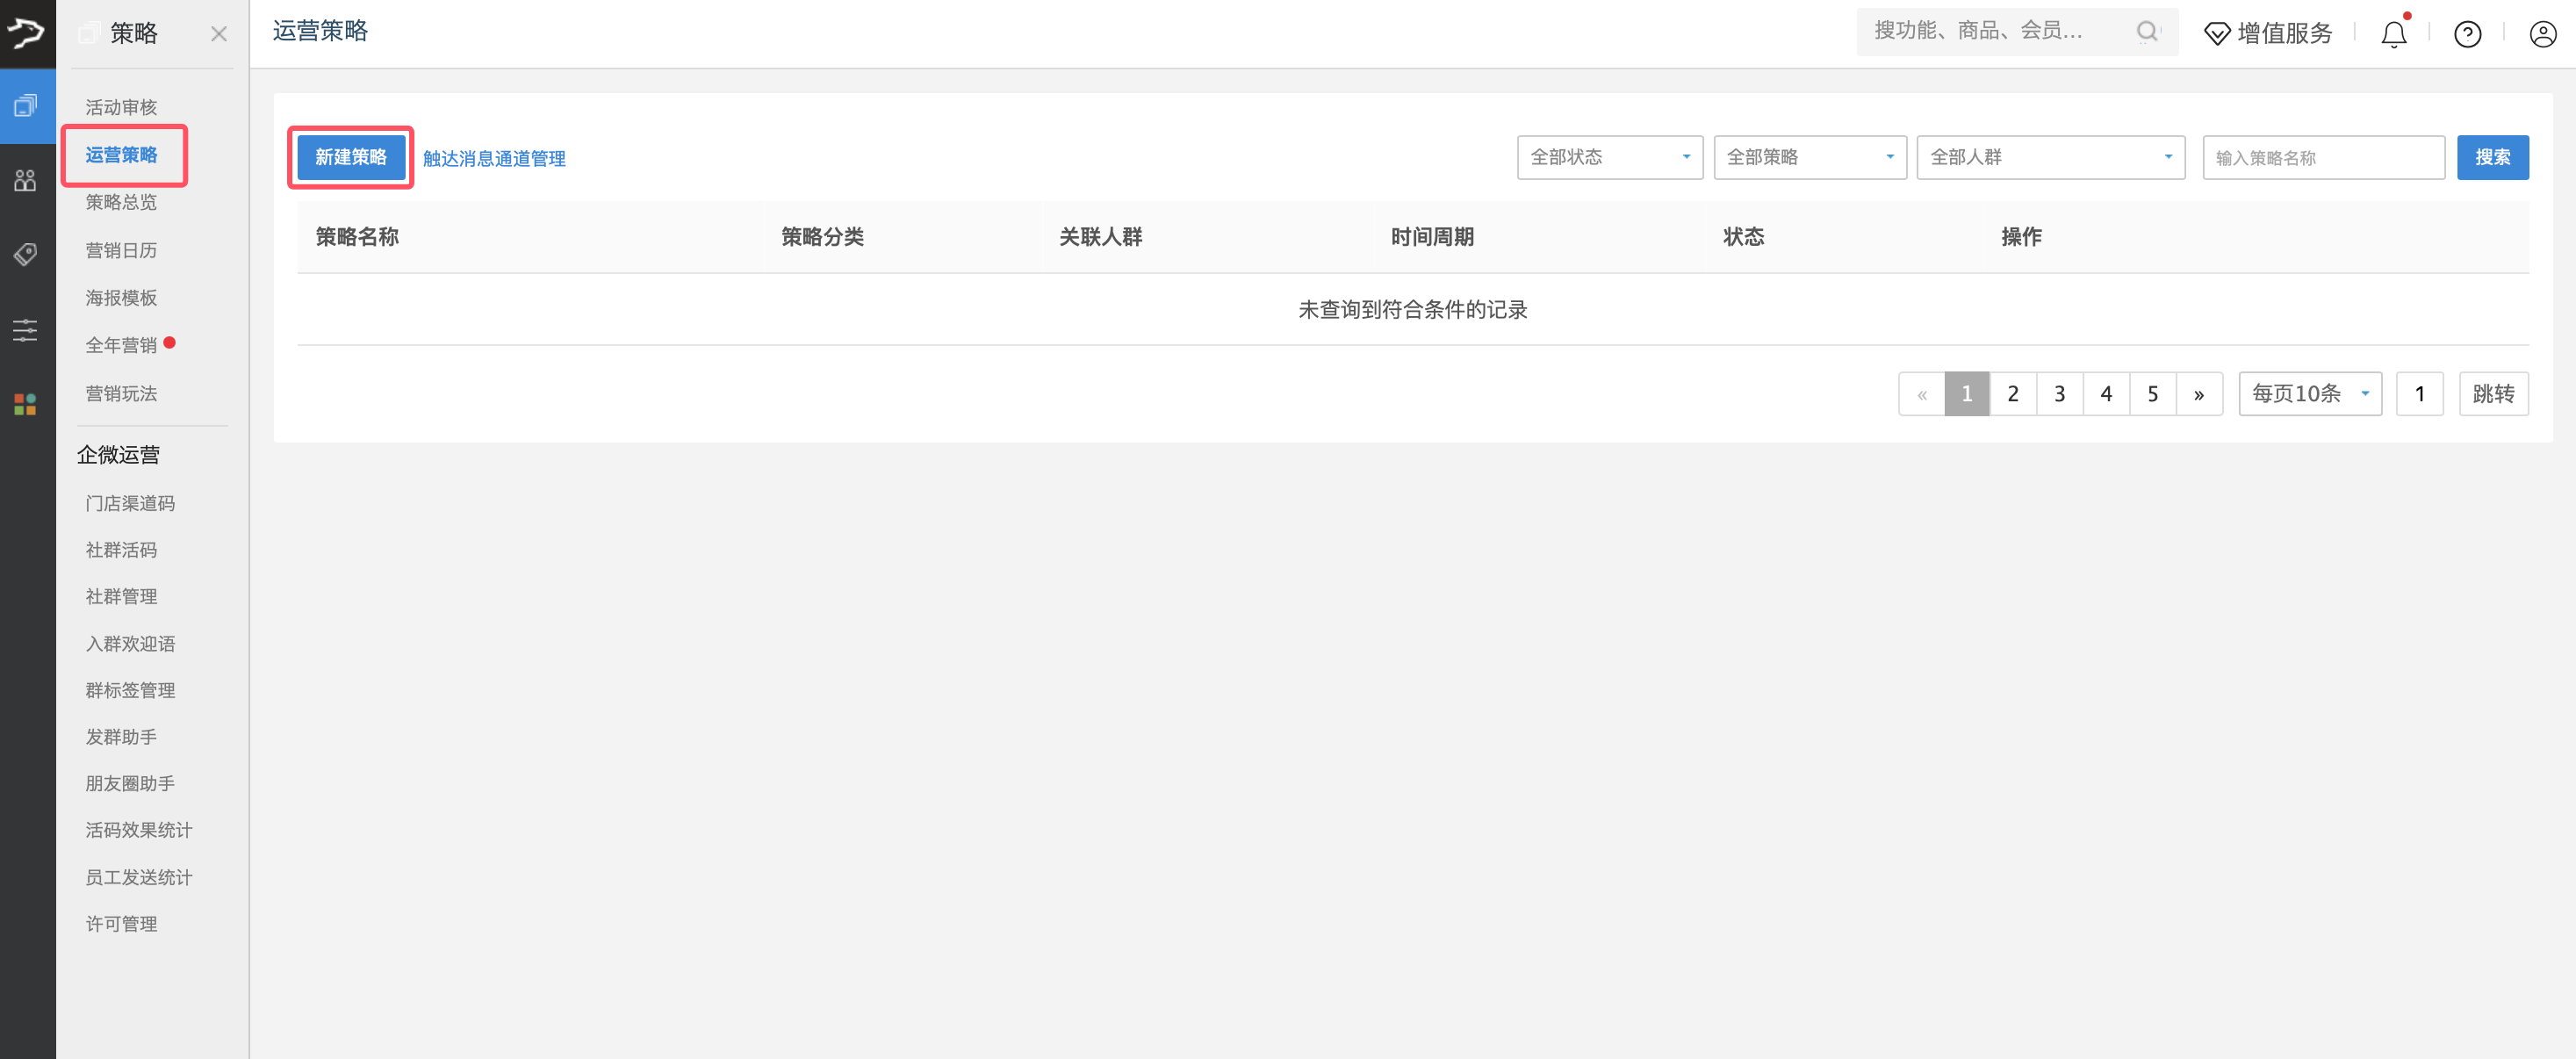
Task: Click the notification bell icon
Action: click(2393, 35)
